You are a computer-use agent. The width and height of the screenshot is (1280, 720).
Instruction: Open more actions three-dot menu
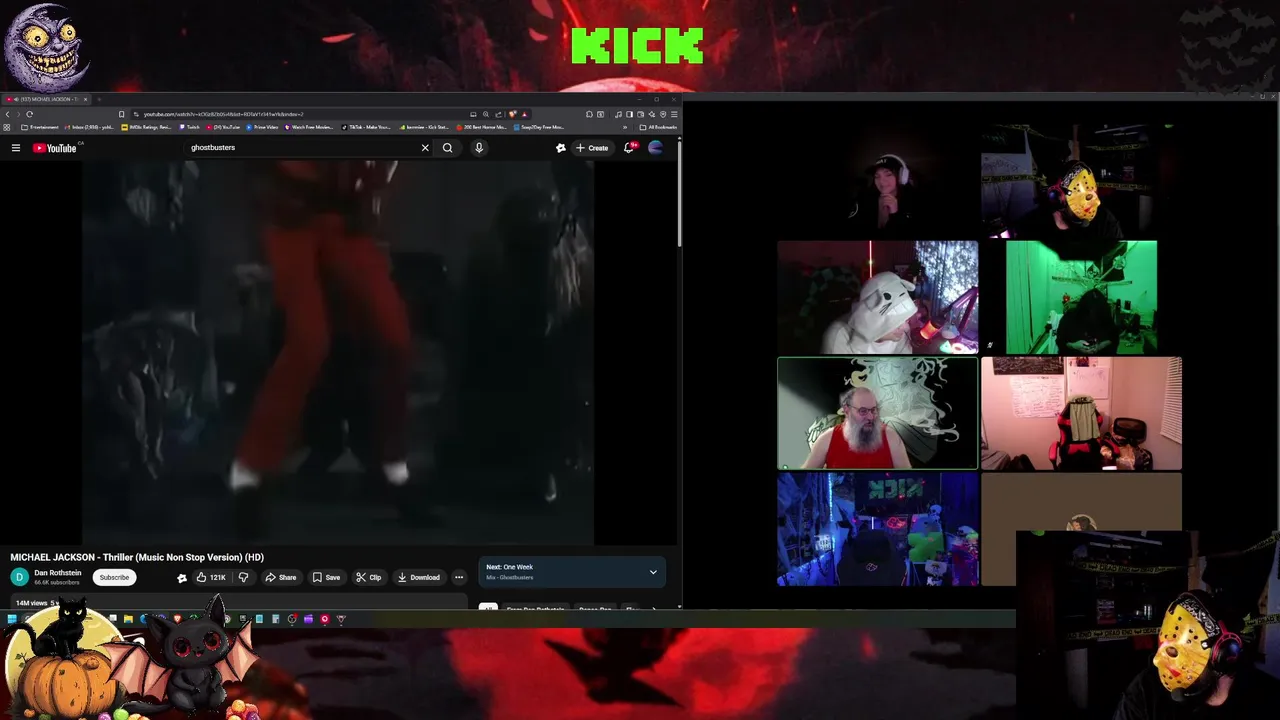[x=459, y=577]
